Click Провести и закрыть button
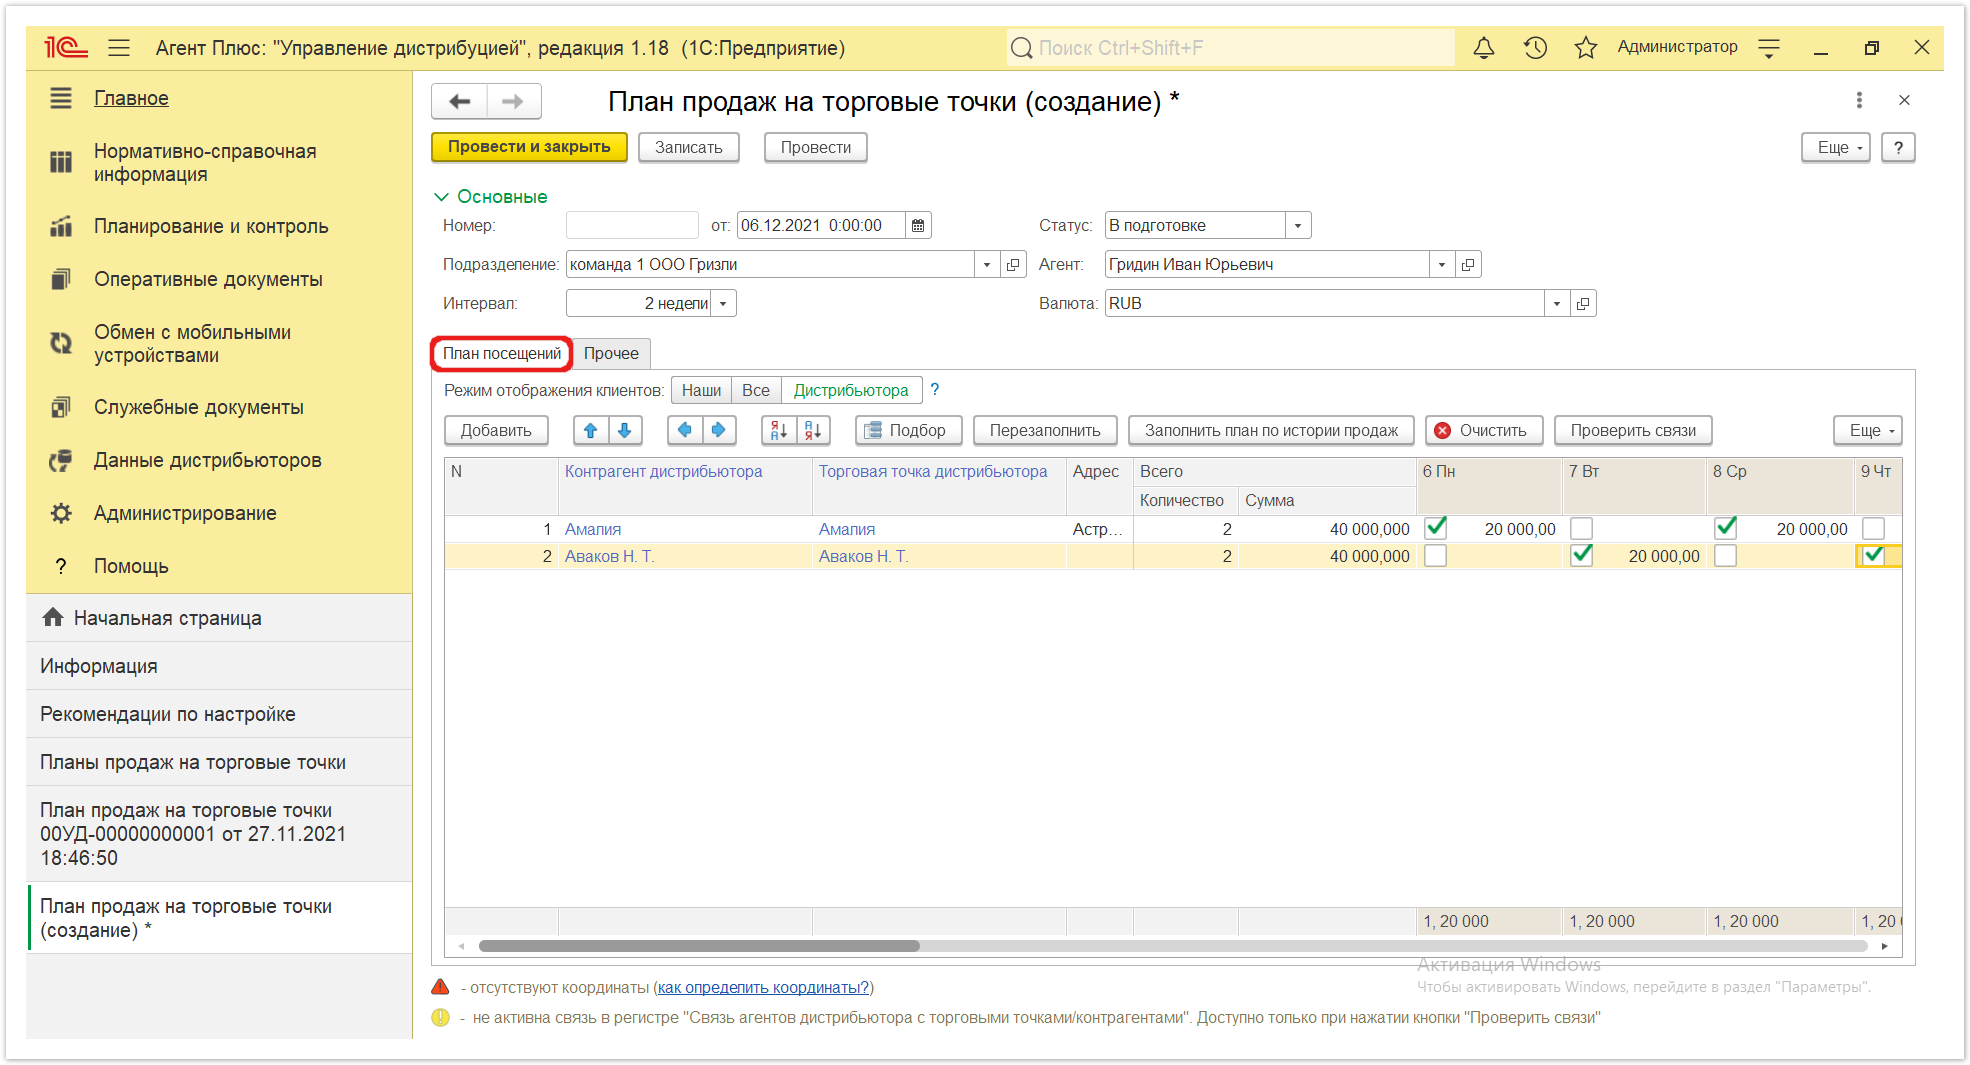The height and width of the screenshot is (1065, 1970). [x=529, y=147]
